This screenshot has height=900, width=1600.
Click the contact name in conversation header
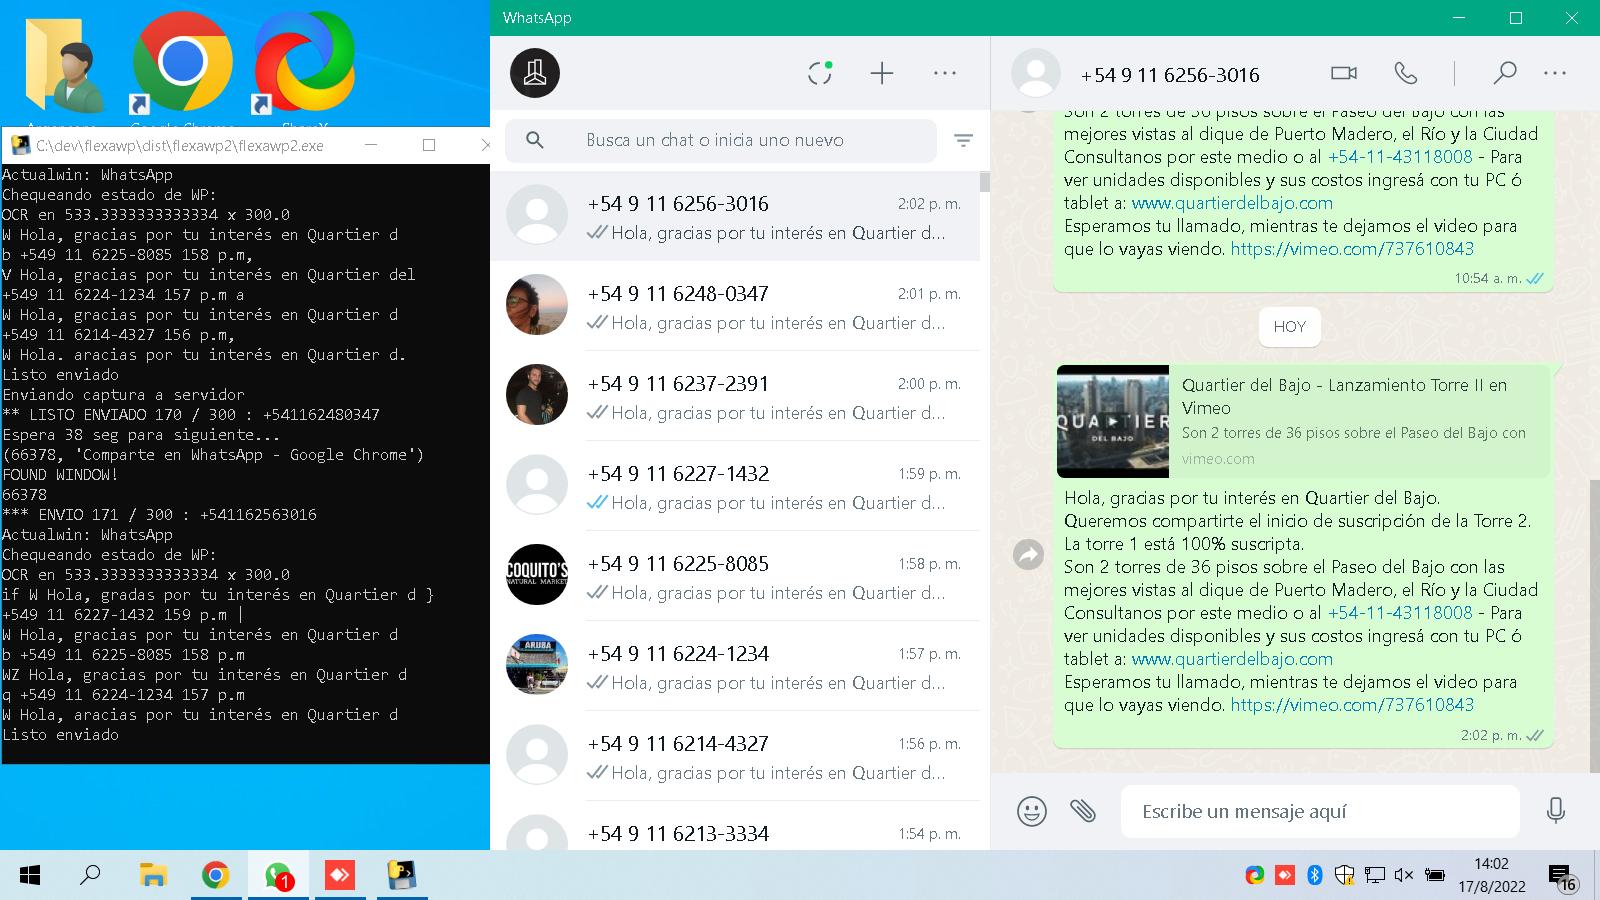click(x=1170, y=75)
